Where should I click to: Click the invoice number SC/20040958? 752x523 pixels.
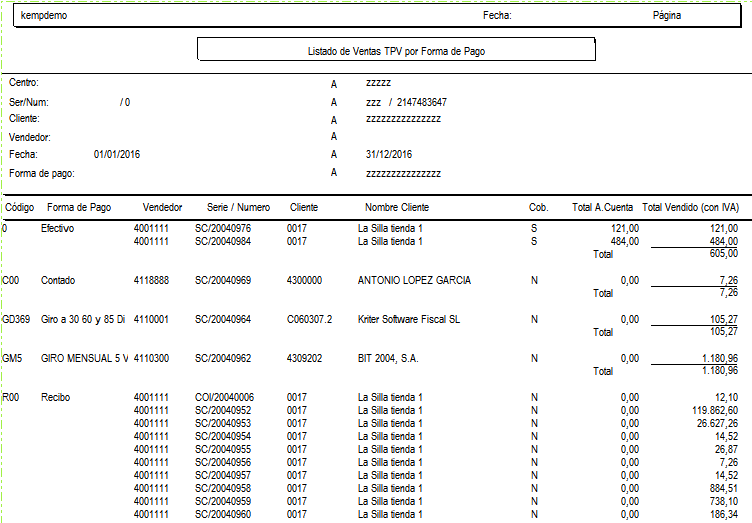pos(223,488)
